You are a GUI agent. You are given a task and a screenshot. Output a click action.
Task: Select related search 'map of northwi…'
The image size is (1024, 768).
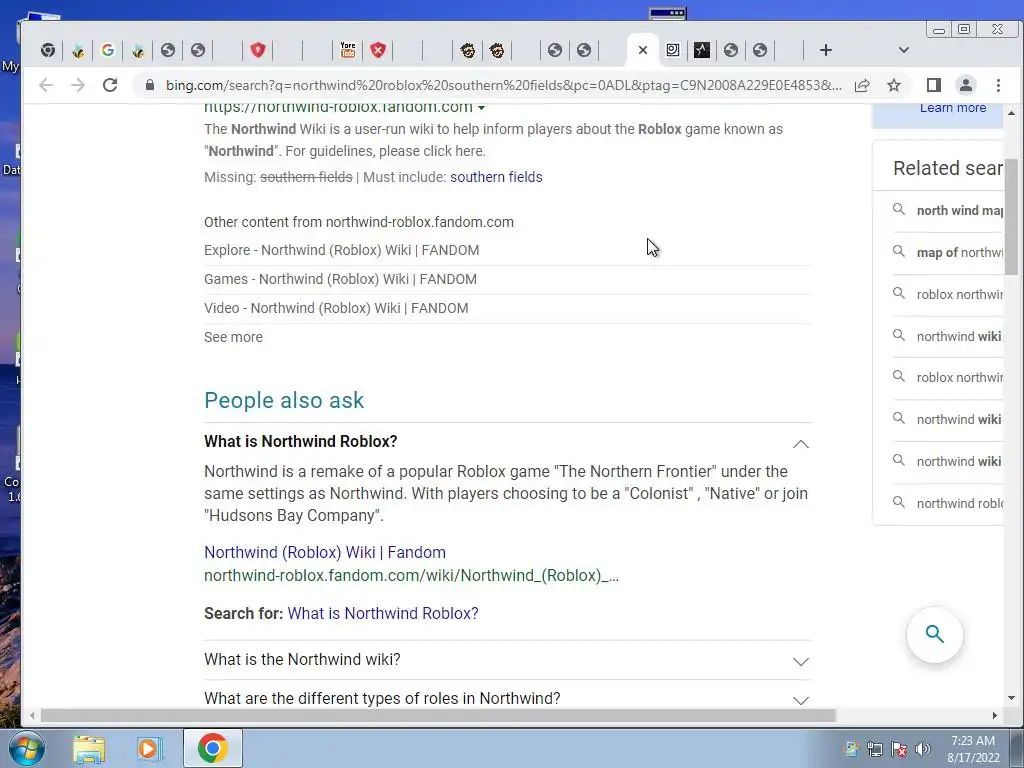pos(959,253)
